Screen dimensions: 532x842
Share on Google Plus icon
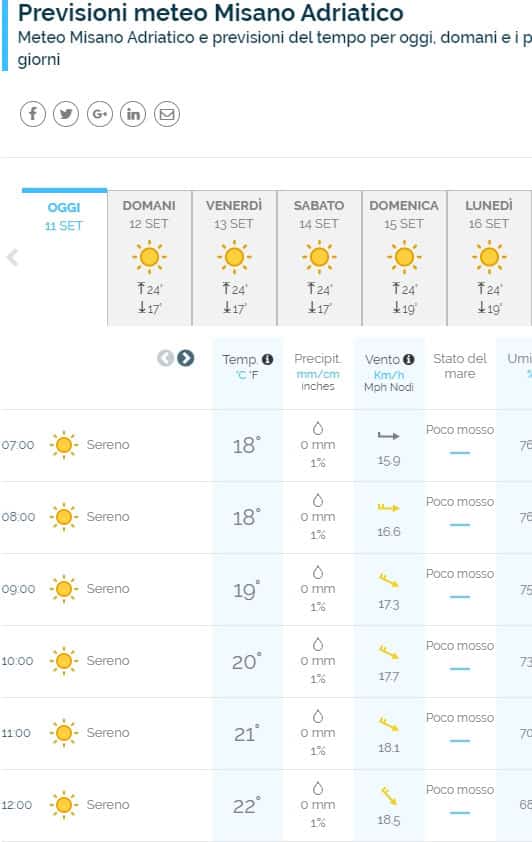point(100,114)
